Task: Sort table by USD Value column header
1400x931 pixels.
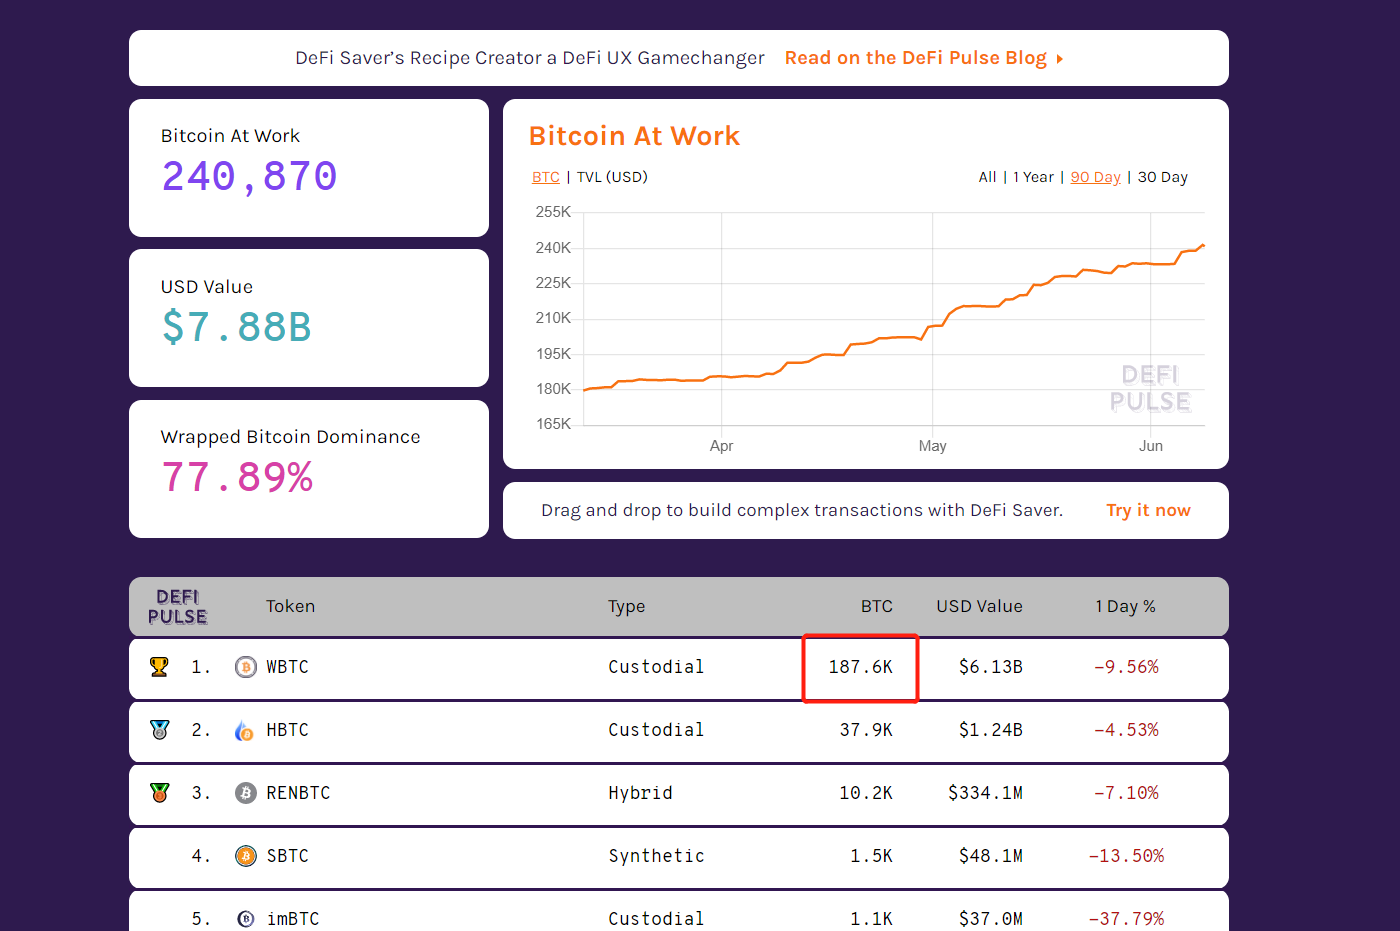Action: (x=979, y=606)
